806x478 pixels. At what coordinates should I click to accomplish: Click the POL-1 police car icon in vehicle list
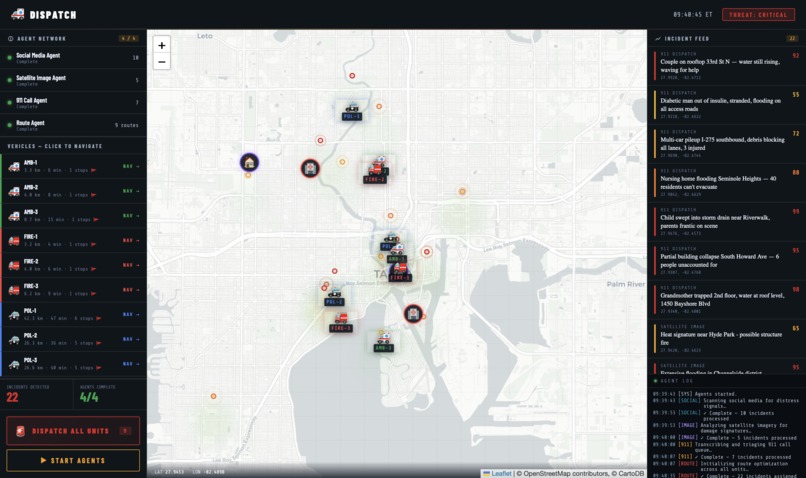(14, 315)
